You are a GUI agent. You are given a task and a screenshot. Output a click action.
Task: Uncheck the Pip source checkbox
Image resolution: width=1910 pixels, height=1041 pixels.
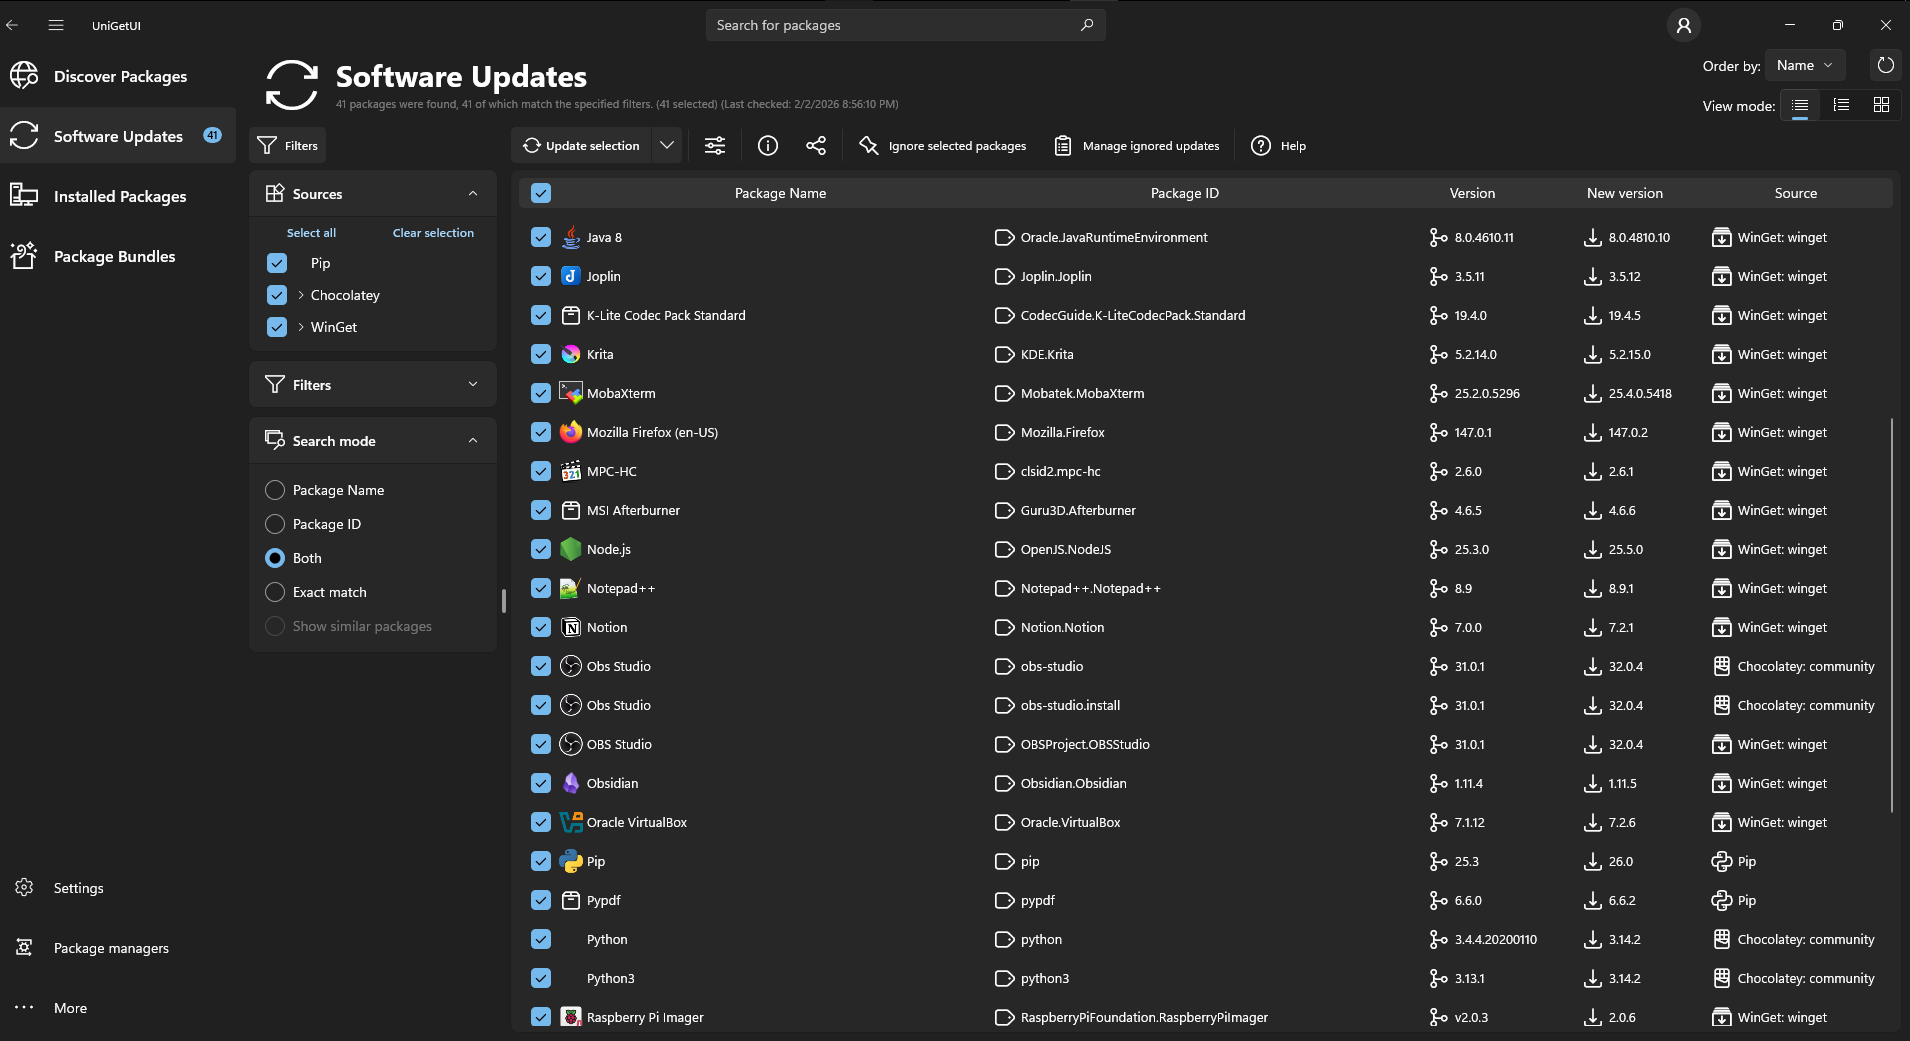tap(277, 263)
